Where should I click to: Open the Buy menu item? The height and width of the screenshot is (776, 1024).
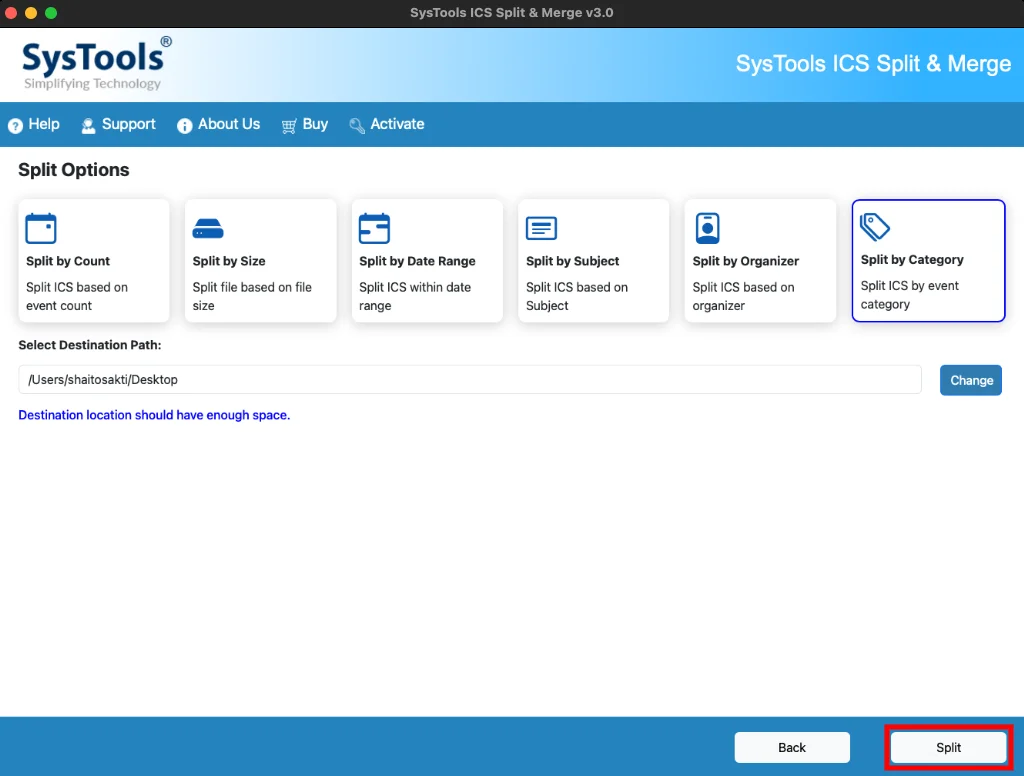coord(304,124)
